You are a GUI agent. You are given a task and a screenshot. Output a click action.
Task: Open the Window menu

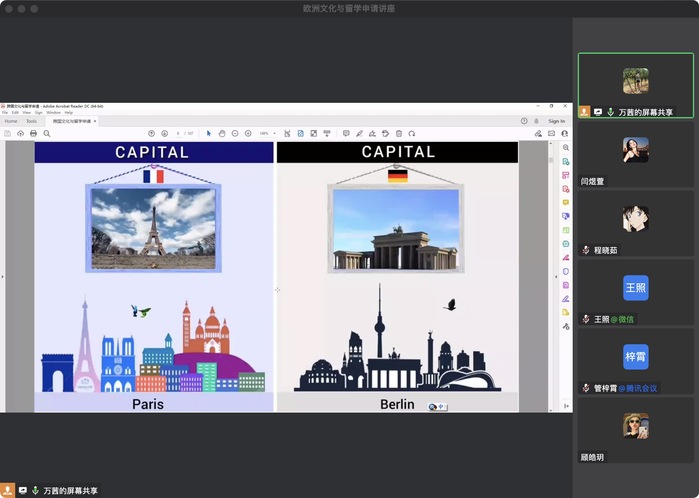click(53, 112)
